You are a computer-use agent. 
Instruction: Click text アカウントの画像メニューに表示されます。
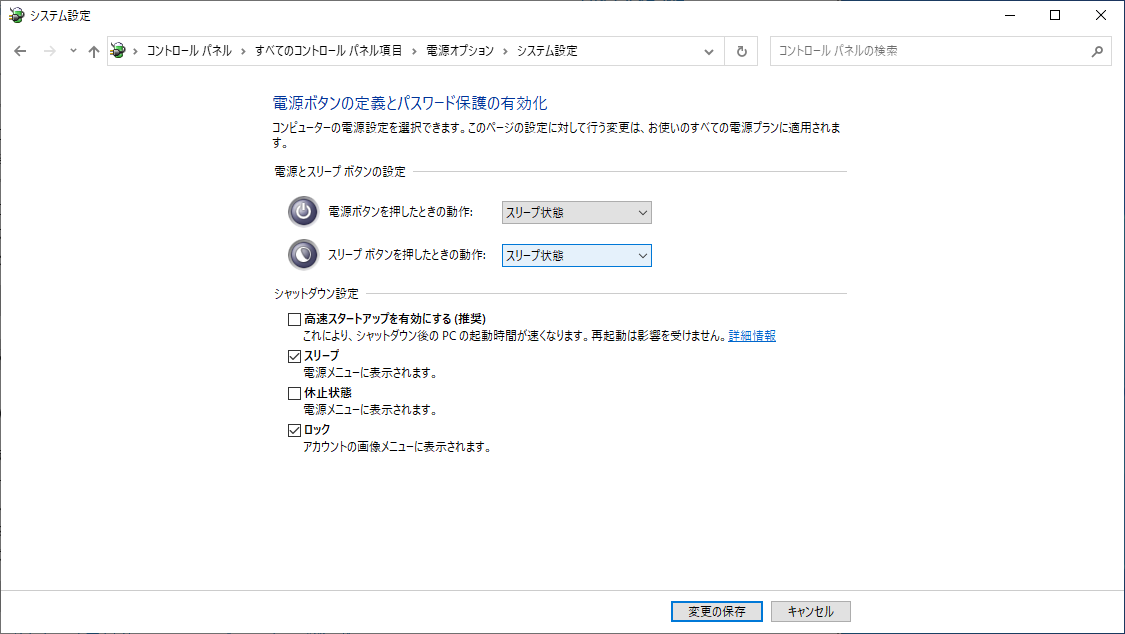coord(397,447)
